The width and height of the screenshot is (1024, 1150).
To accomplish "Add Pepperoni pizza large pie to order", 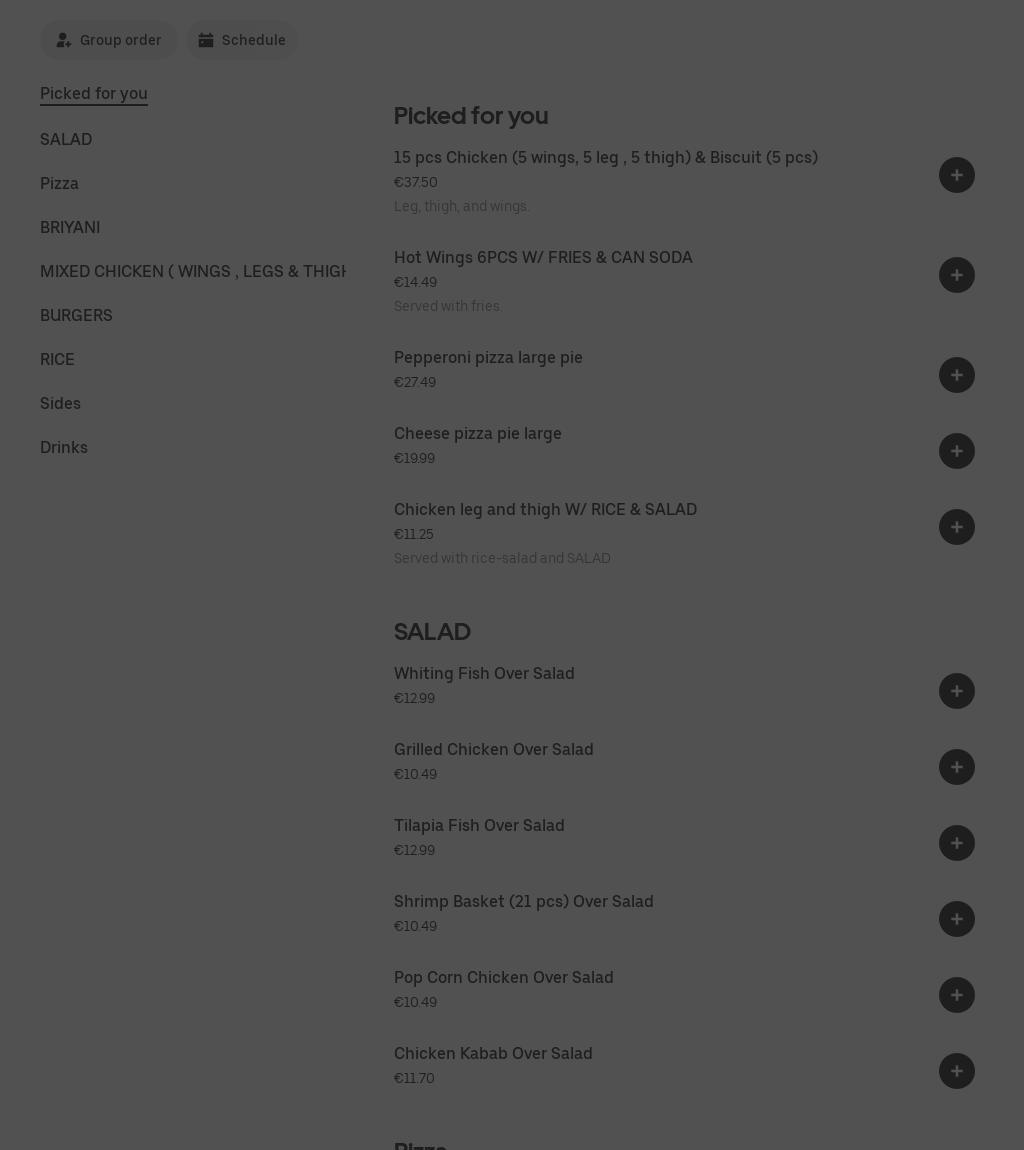I will point(956,375).
